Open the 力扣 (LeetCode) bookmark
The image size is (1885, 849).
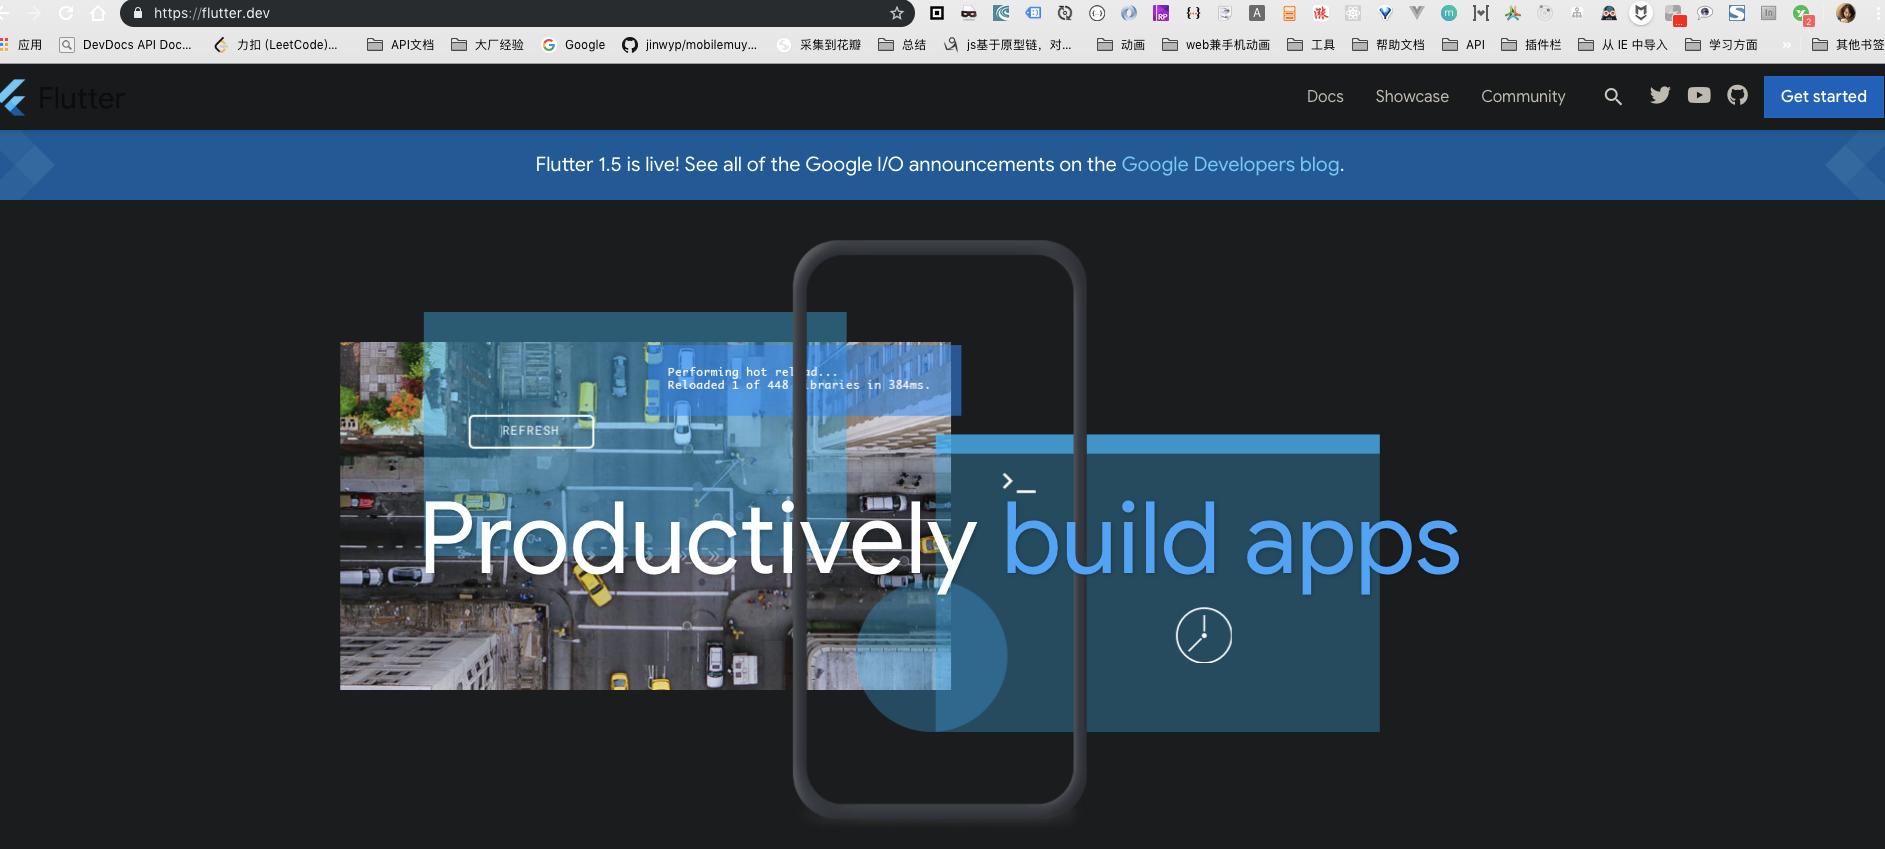tap(276, 45)
